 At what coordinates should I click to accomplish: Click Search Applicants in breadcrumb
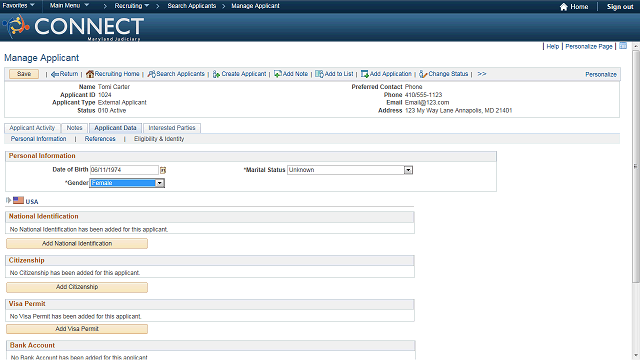tap(191, 6)
